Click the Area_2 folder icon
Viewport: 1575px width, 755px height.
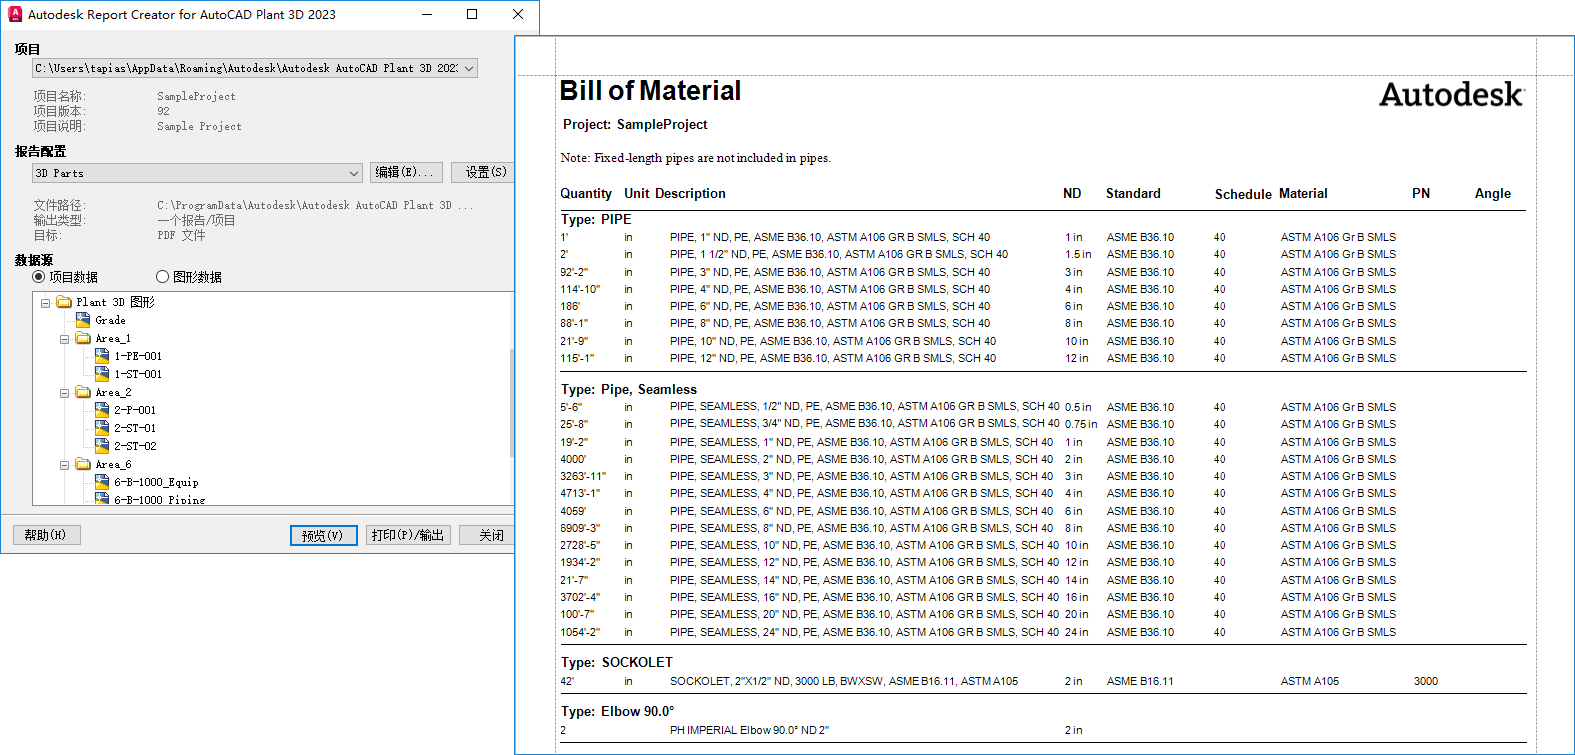83,392
